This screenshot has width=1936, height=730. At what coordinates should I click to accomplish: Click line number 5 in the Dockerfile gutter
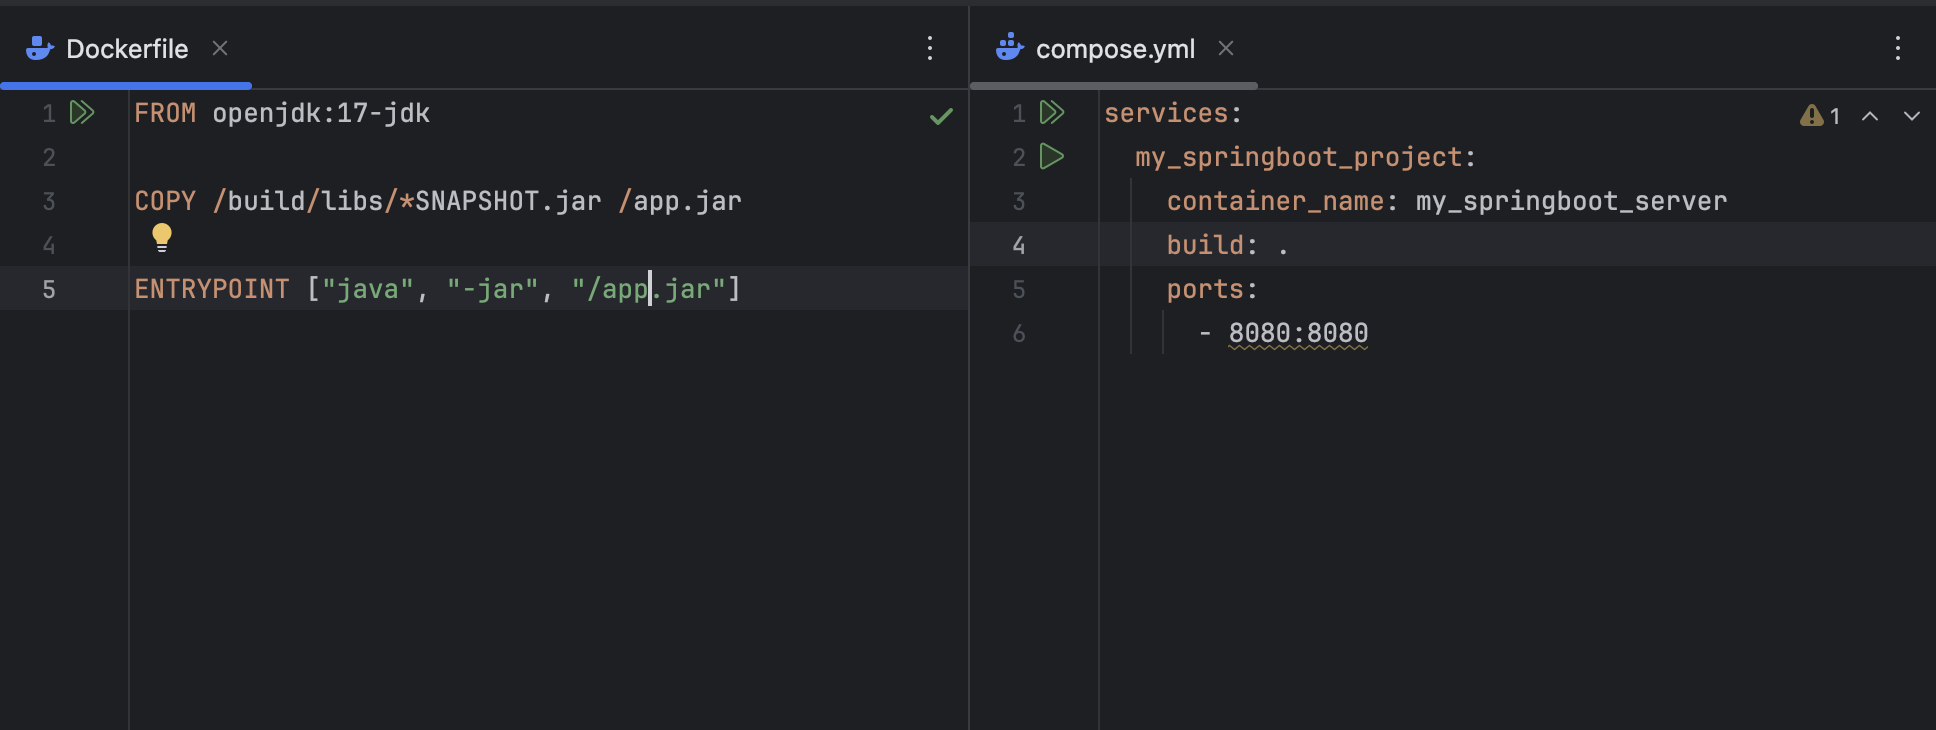(49, 289)
